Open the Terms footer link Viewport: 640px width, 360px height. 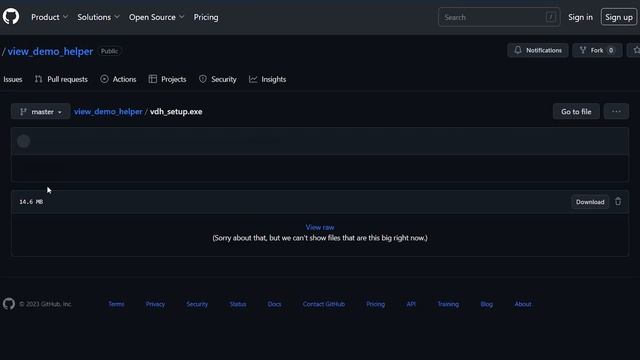(x=116, y=304)
